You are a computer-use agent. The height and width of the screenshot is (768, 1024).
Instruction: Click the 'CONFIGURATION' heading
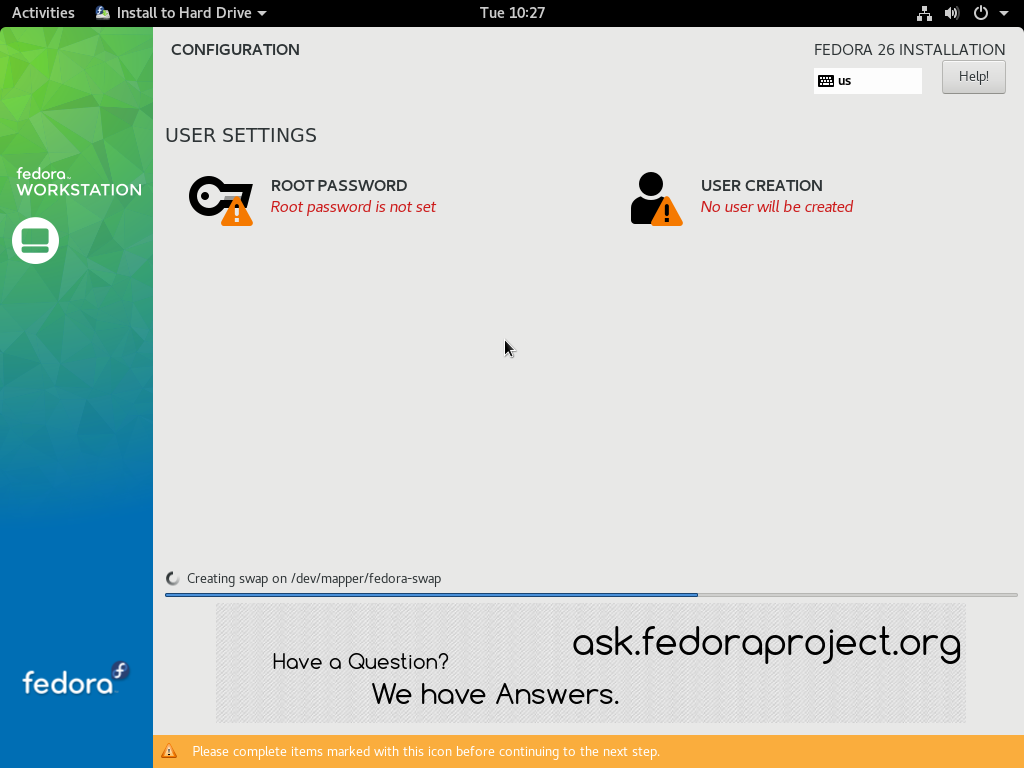coord(235,50)
